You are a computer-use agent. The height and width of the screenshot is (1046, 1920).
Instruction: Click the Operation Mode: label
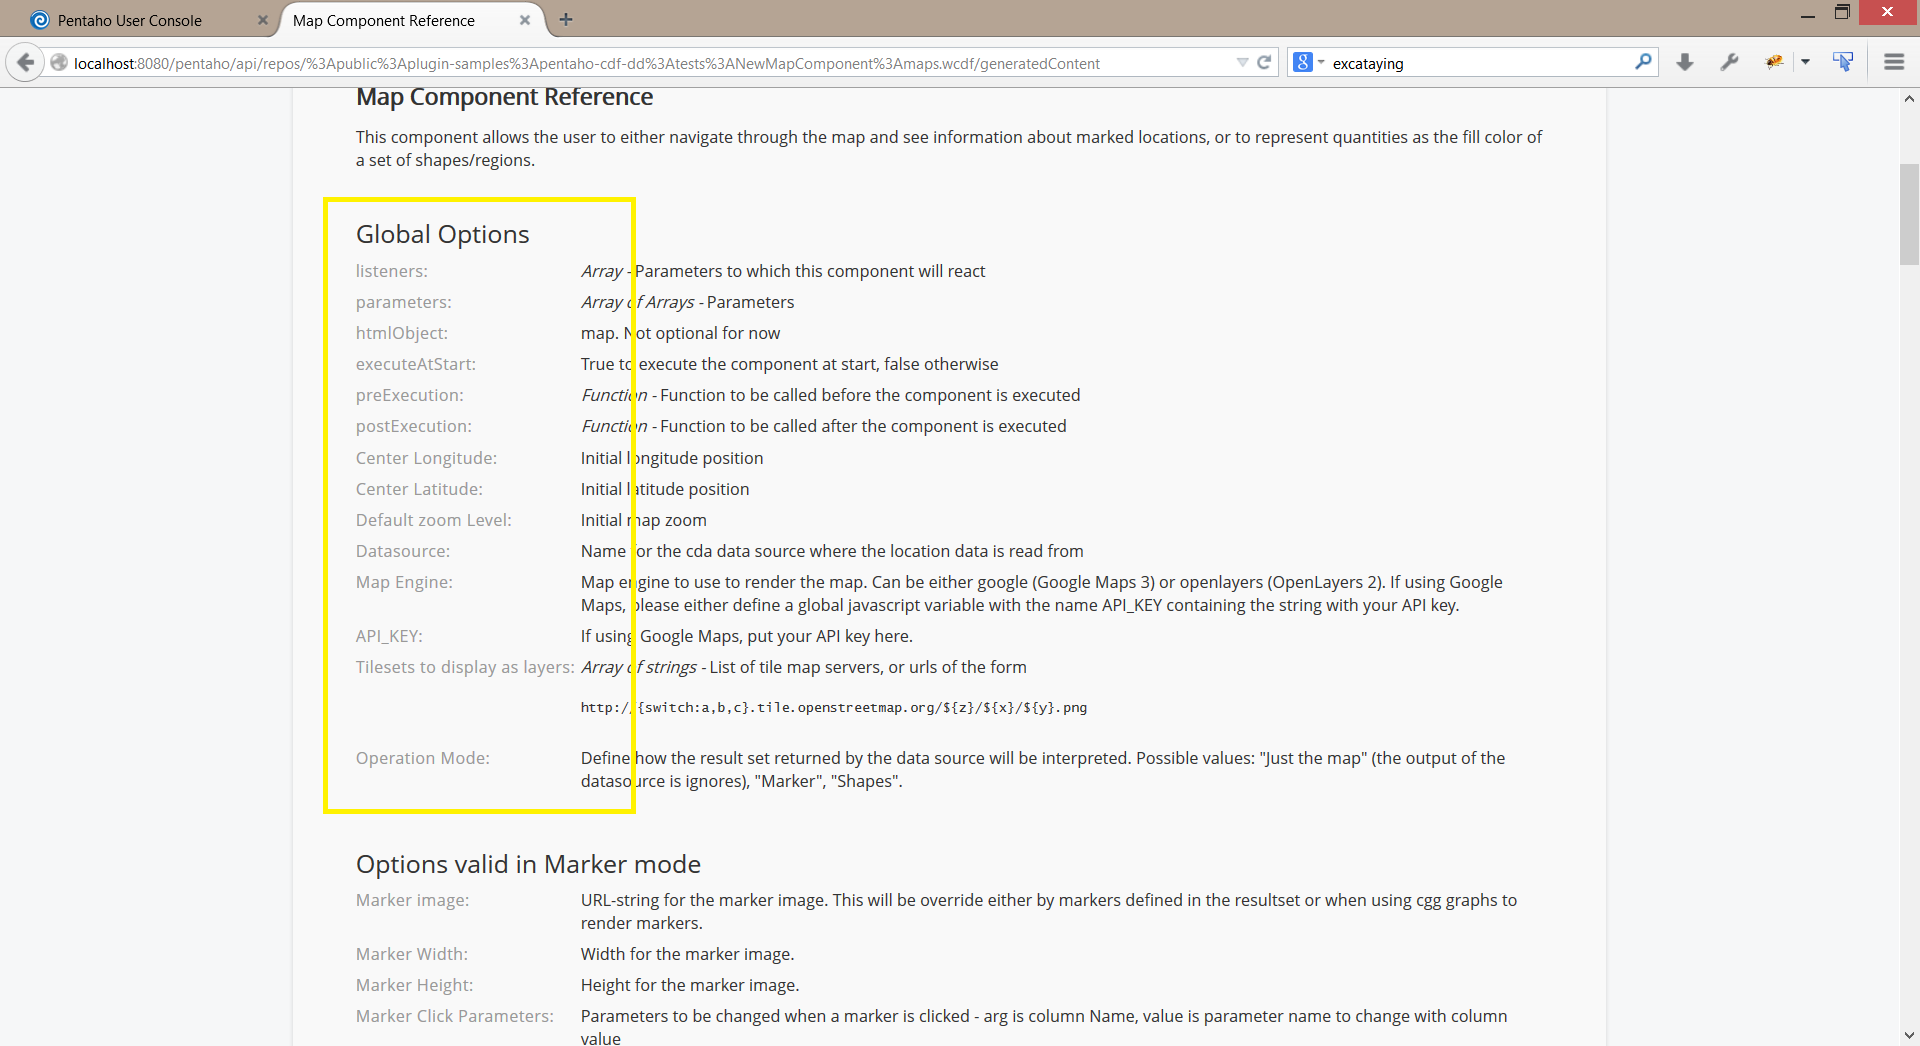(x=423, y=758)
